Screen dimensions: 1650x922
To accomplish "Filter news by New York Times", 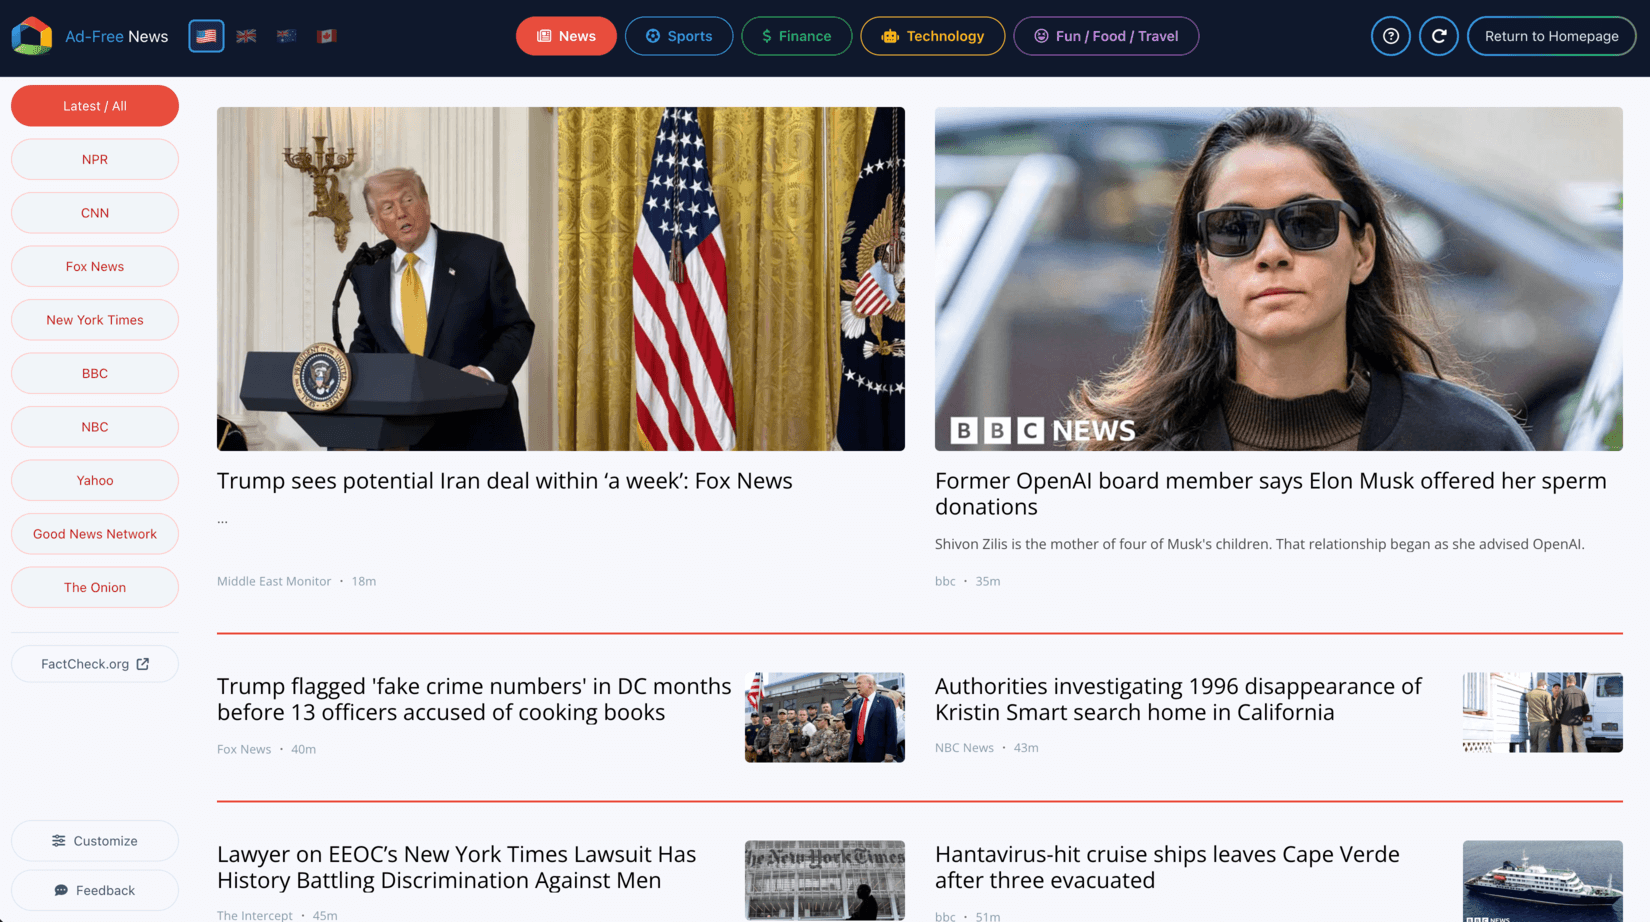I will click(x=95, y=320).
